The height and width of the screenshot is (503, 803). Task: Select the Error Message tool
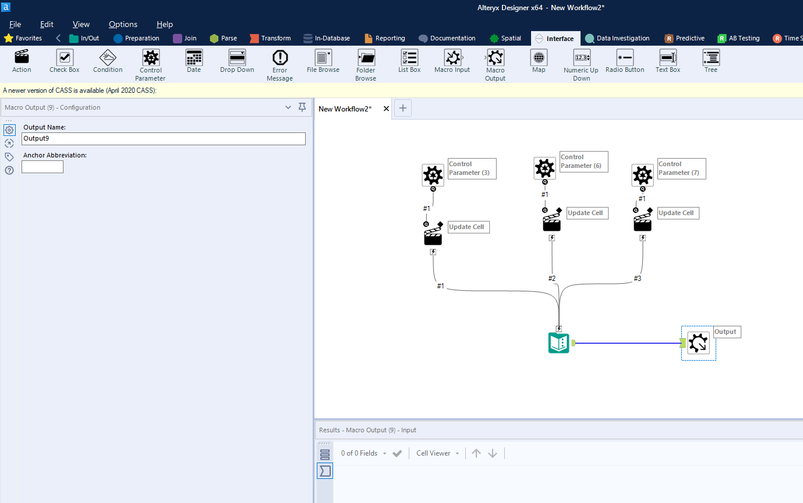click(280, 65)
